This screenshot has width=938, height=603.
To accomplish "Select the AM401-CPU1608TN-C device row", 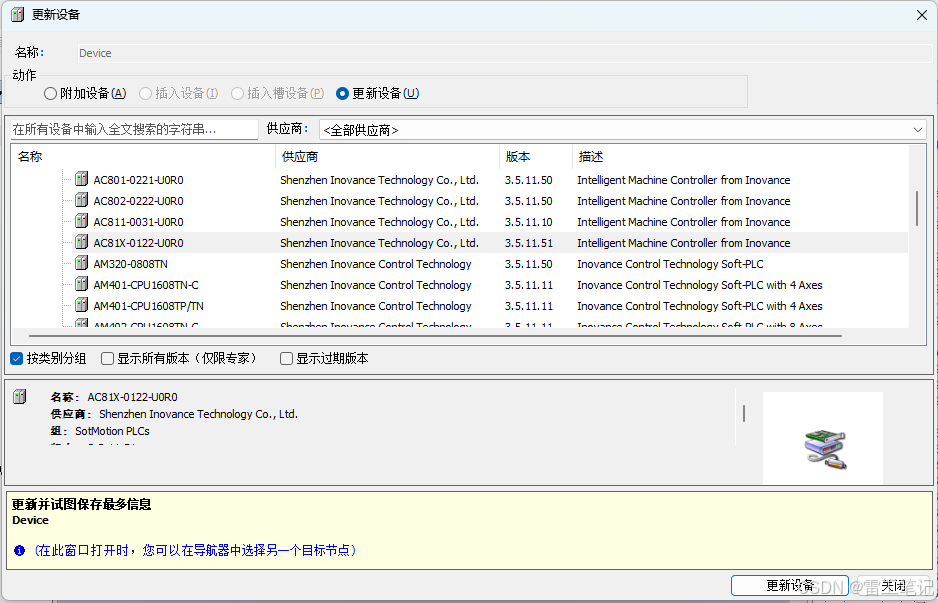I will click(489, 284).
